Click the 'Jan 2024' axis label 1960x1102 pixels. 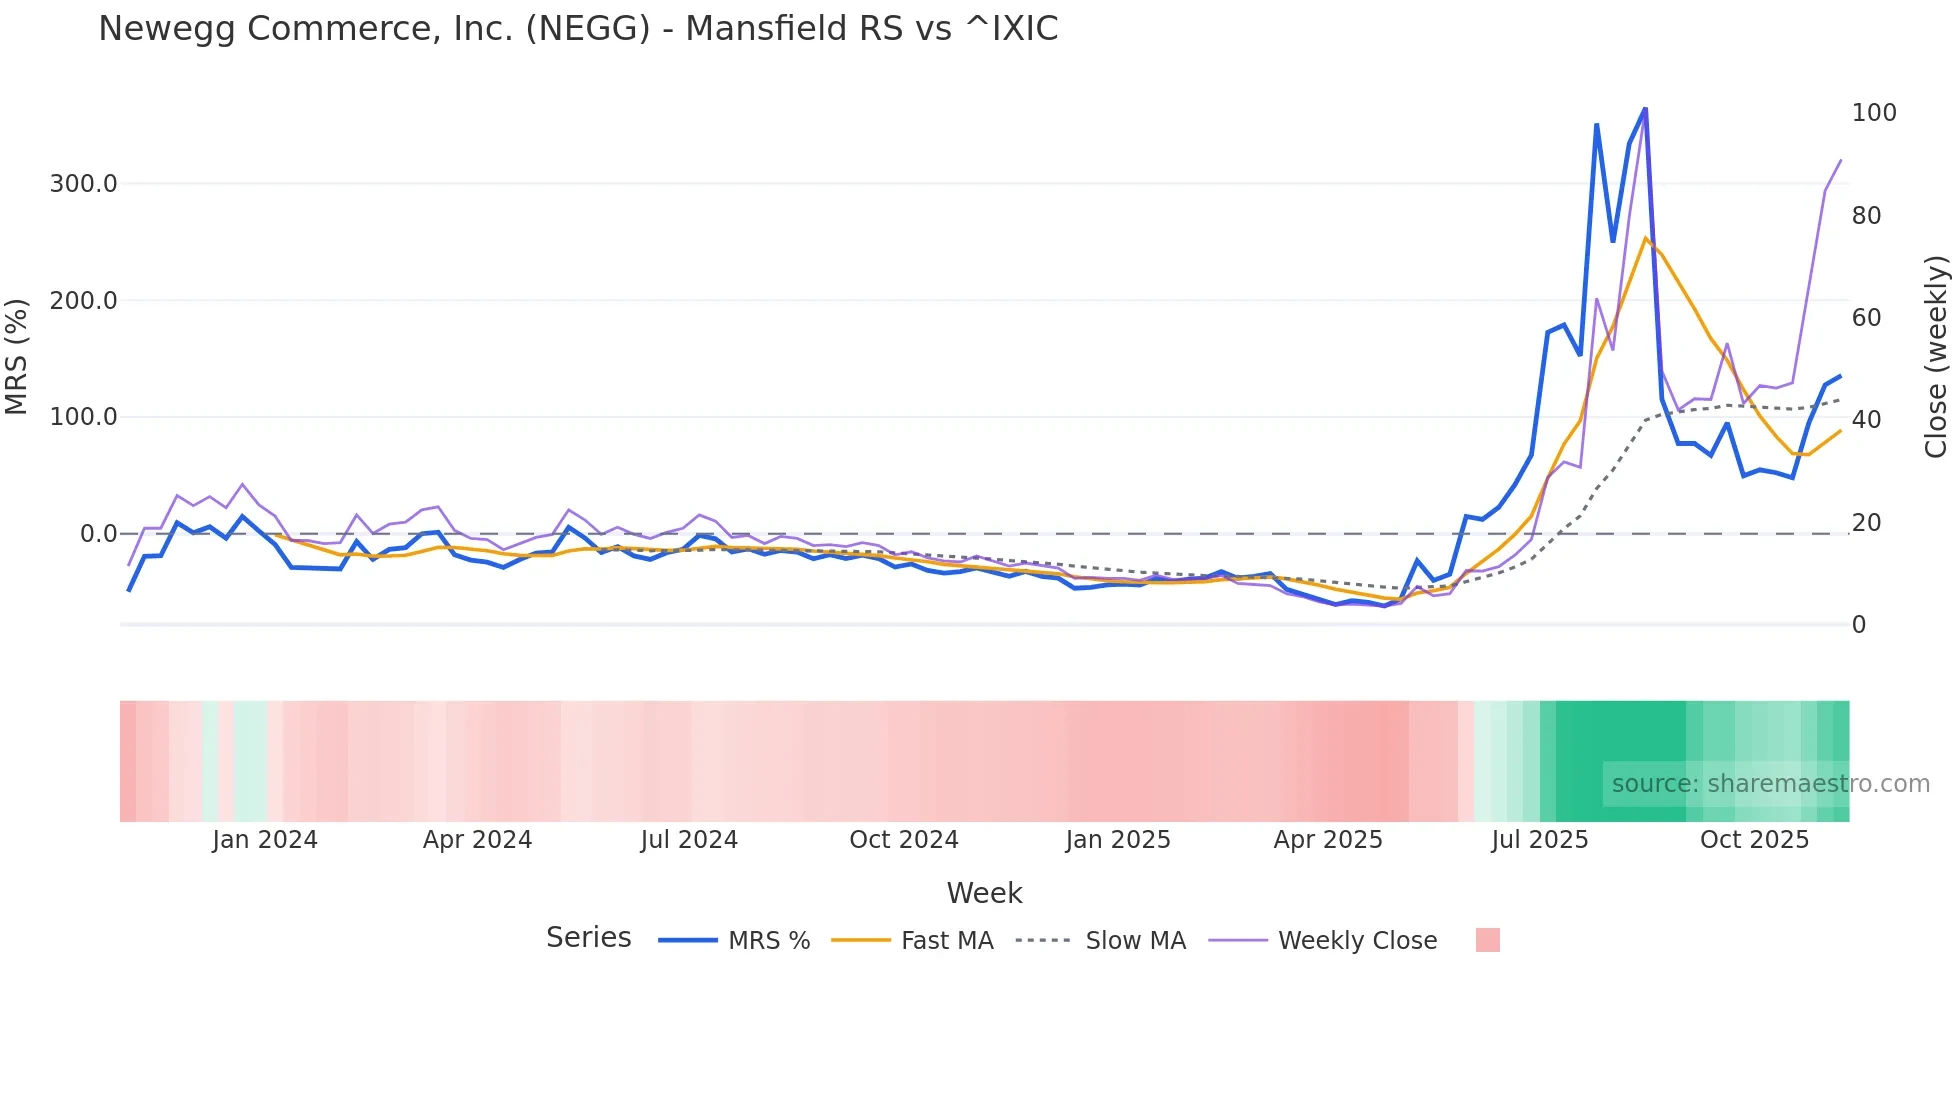pyautogui.click(x=265, y=840)
